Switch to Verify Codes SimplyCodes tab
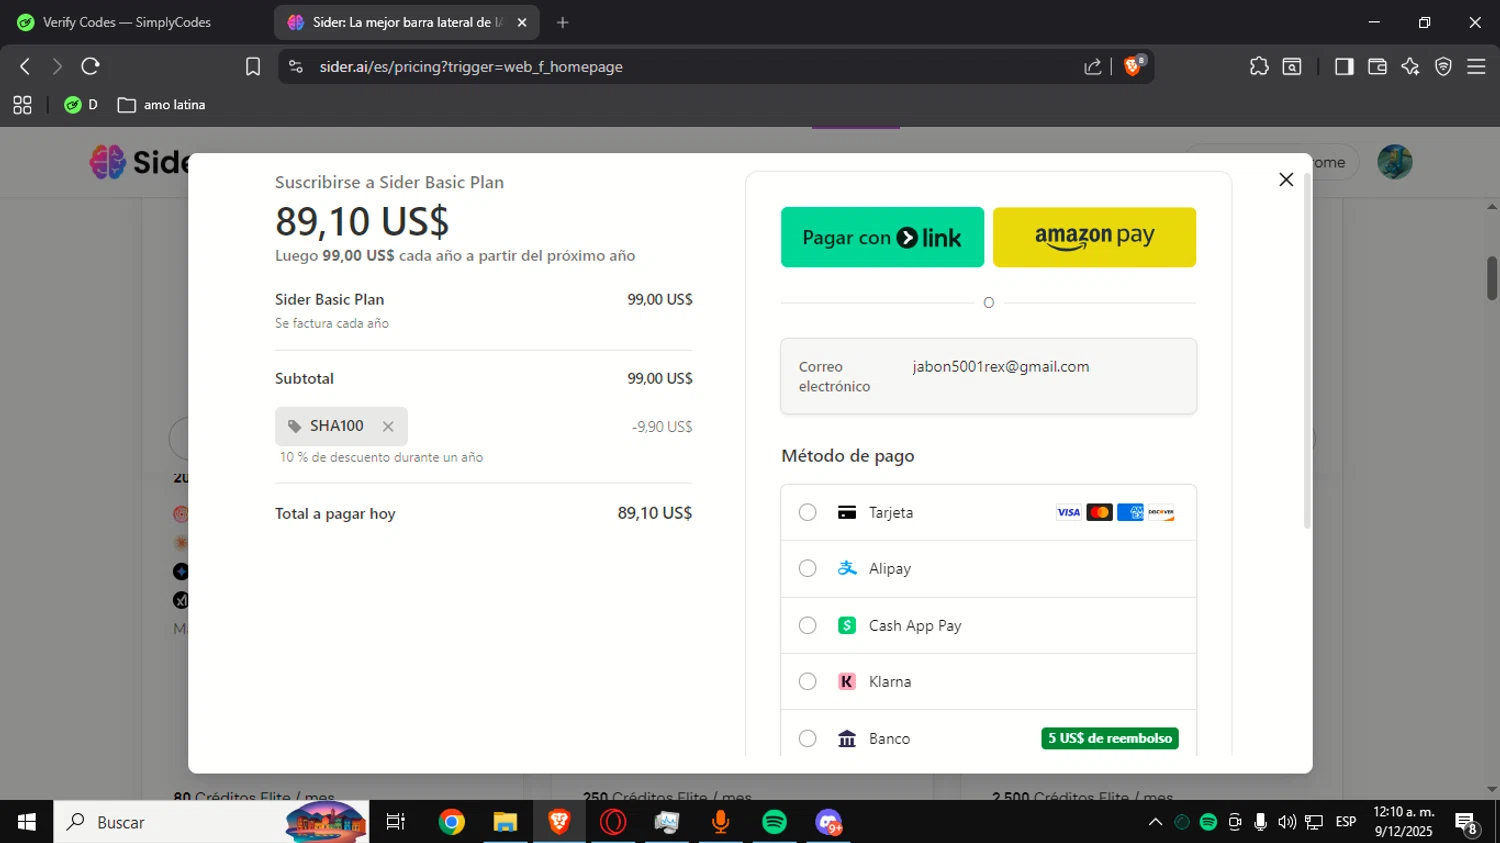This screenshot has height=843, width=1500. coord(127,22)
